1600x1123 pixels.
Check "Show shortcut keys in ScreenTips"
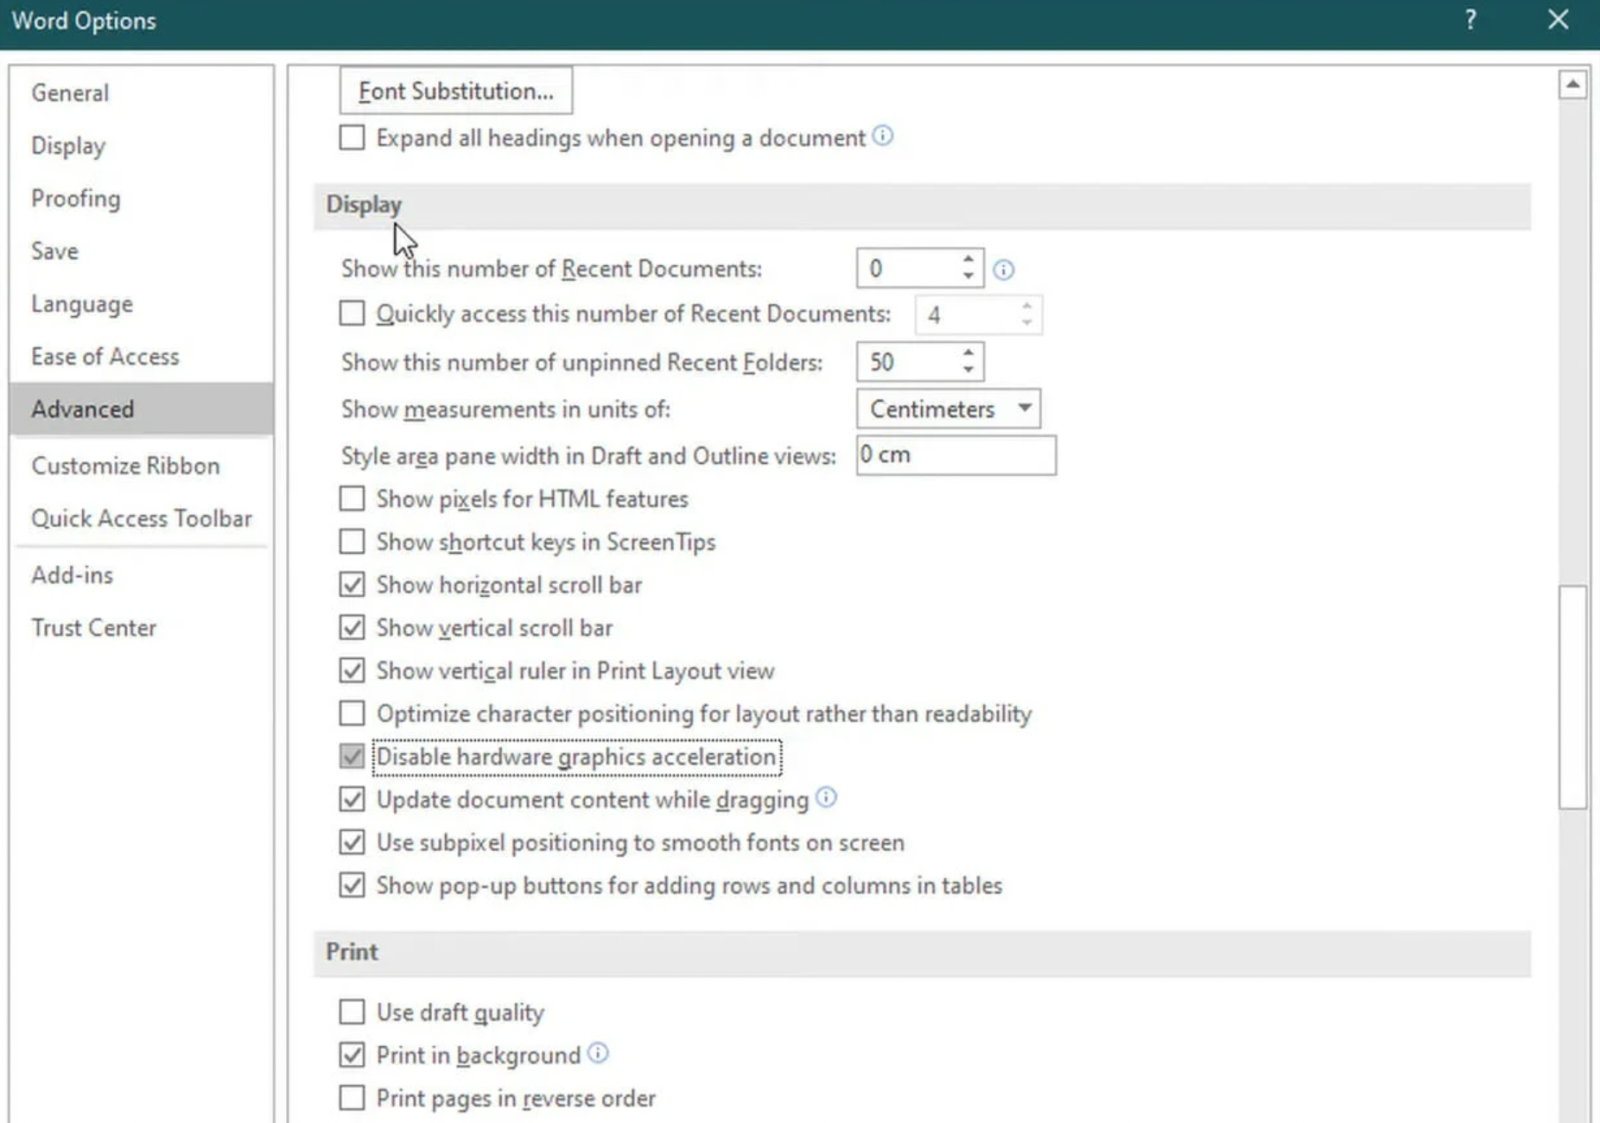[x=351, y=541]
